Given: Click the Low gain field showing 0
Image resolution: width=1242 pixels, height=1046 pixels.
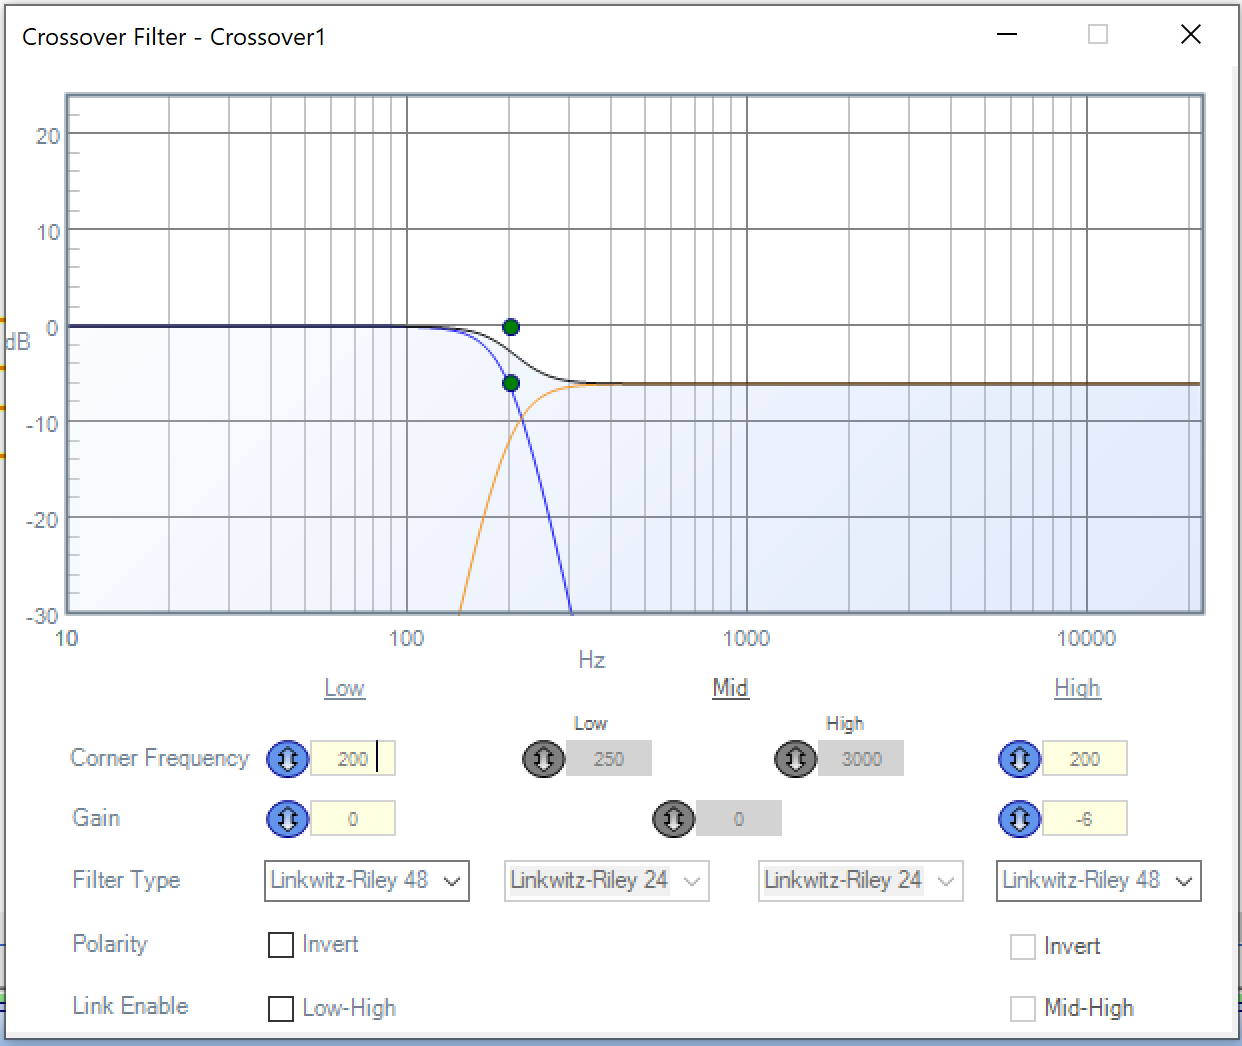Looking at the screenshot, I should [x=353, y=818].
